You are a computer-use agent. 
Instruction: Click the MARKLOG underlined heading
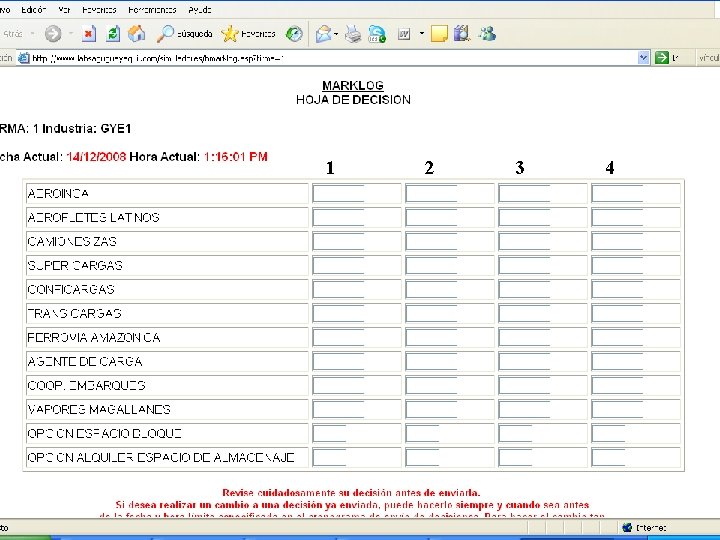tap(353, 85)
